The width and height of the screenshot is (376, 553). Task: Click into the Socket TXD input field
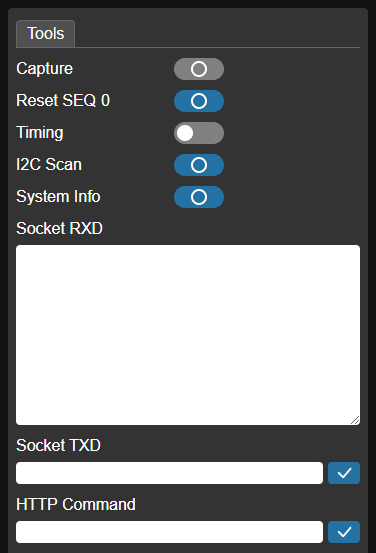click(169, 473)
